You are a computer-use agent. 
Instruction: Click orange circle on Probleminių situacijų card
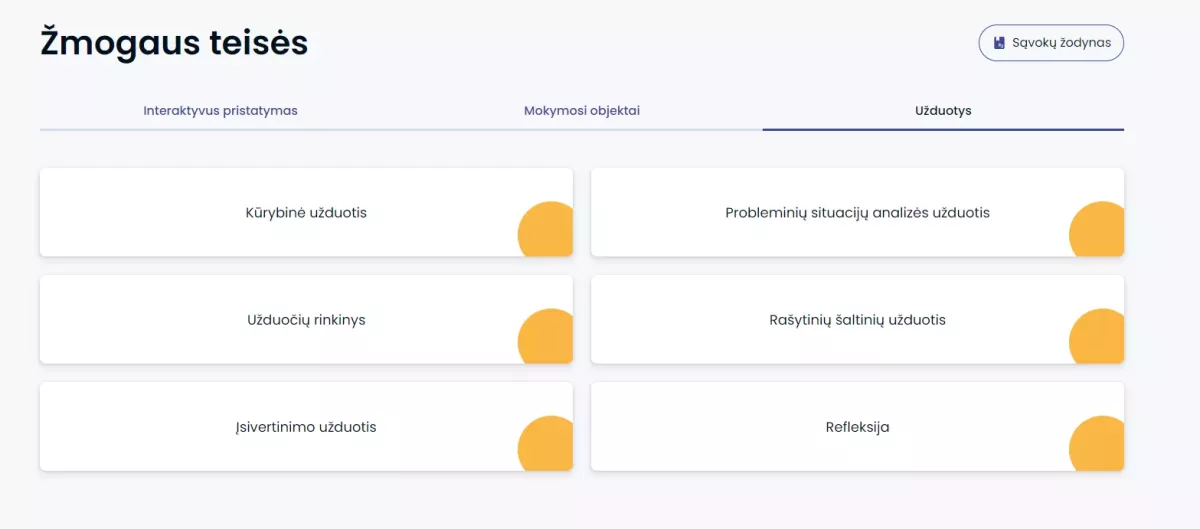coord(1099,230)
